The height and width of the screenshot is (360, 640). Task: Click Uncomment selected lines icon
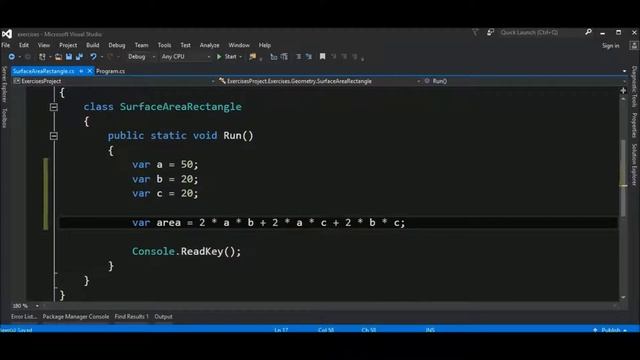pyautogui.click(x=309, y=57)
